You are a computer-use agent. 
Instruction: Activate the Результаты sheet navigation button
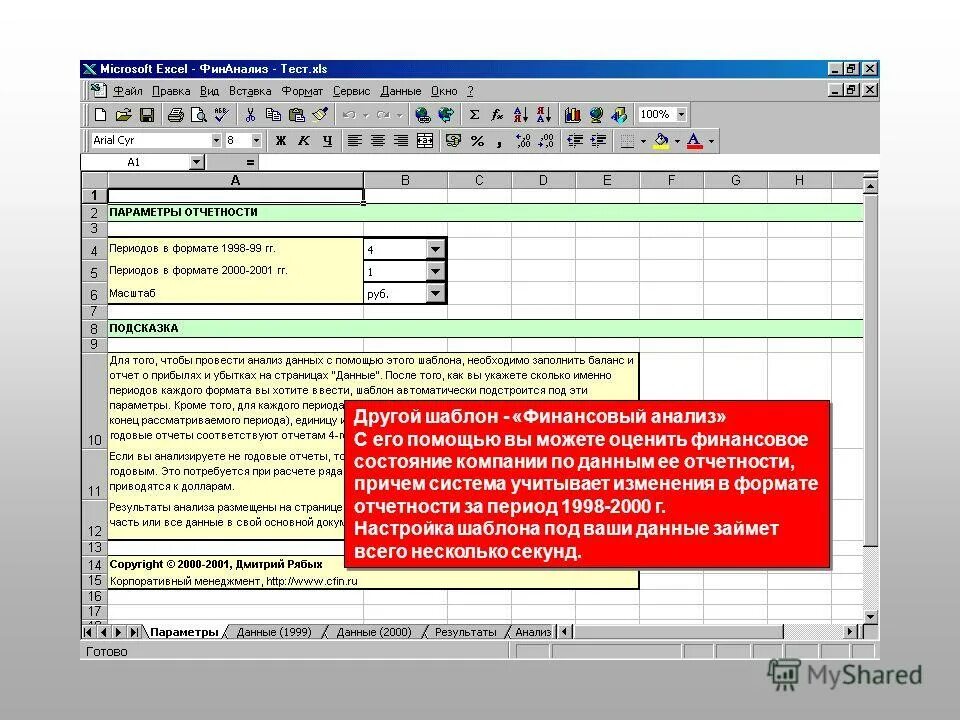[465, 631]
